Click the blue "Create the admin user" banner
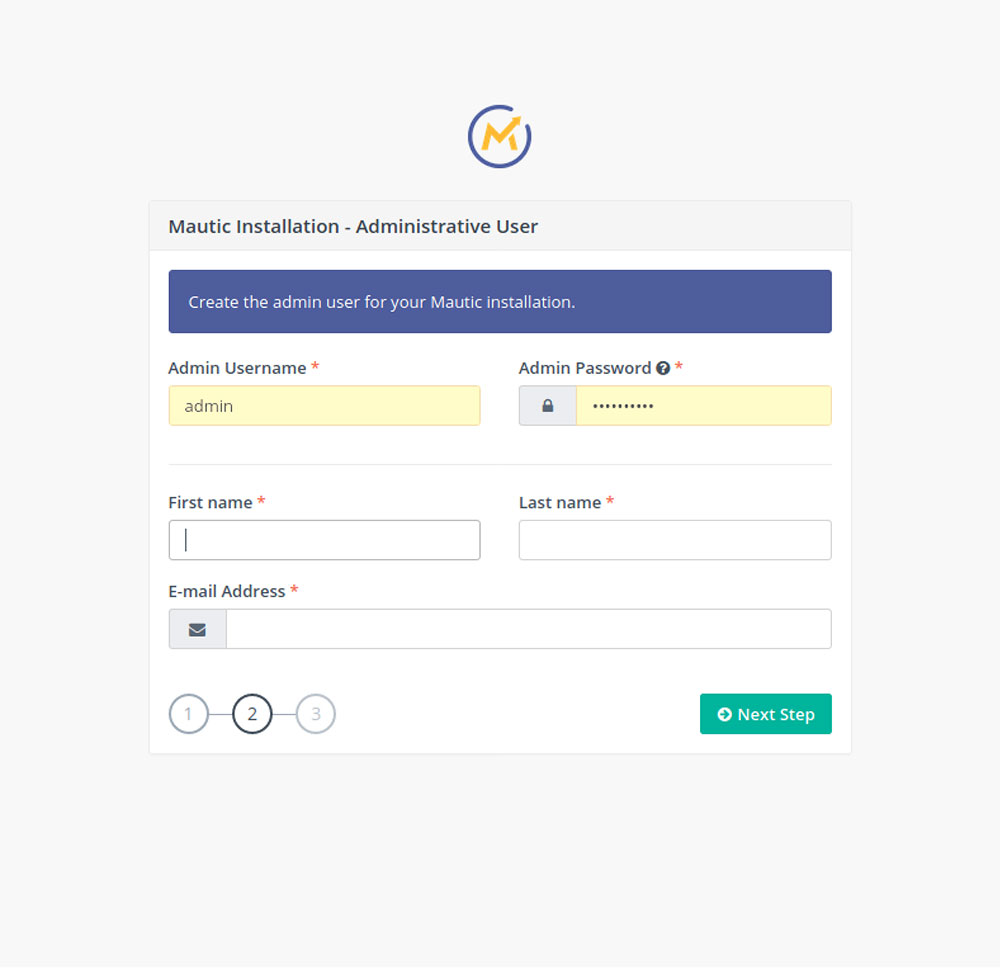This screenshot has height=970, width=1000. point(500,301)
